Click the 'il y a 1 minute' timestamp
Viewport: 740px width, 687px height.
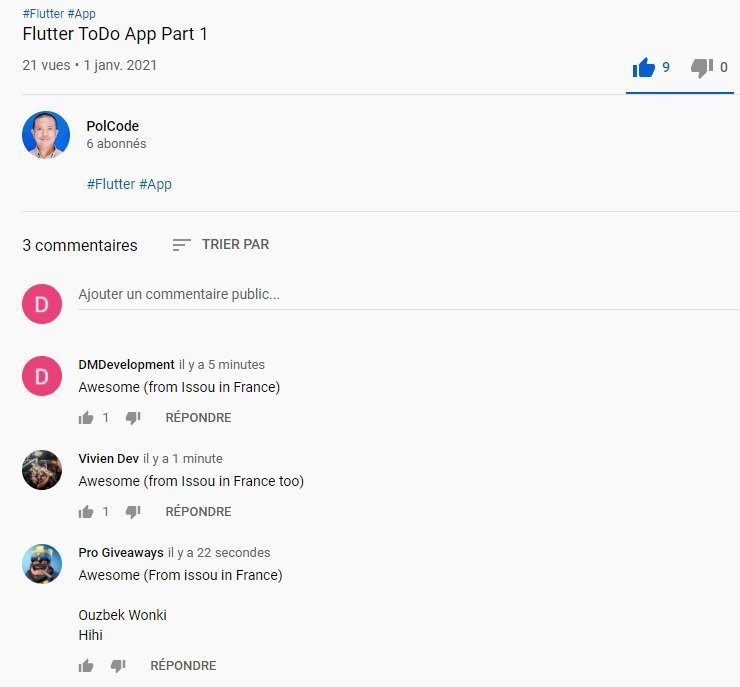point(183,459)
